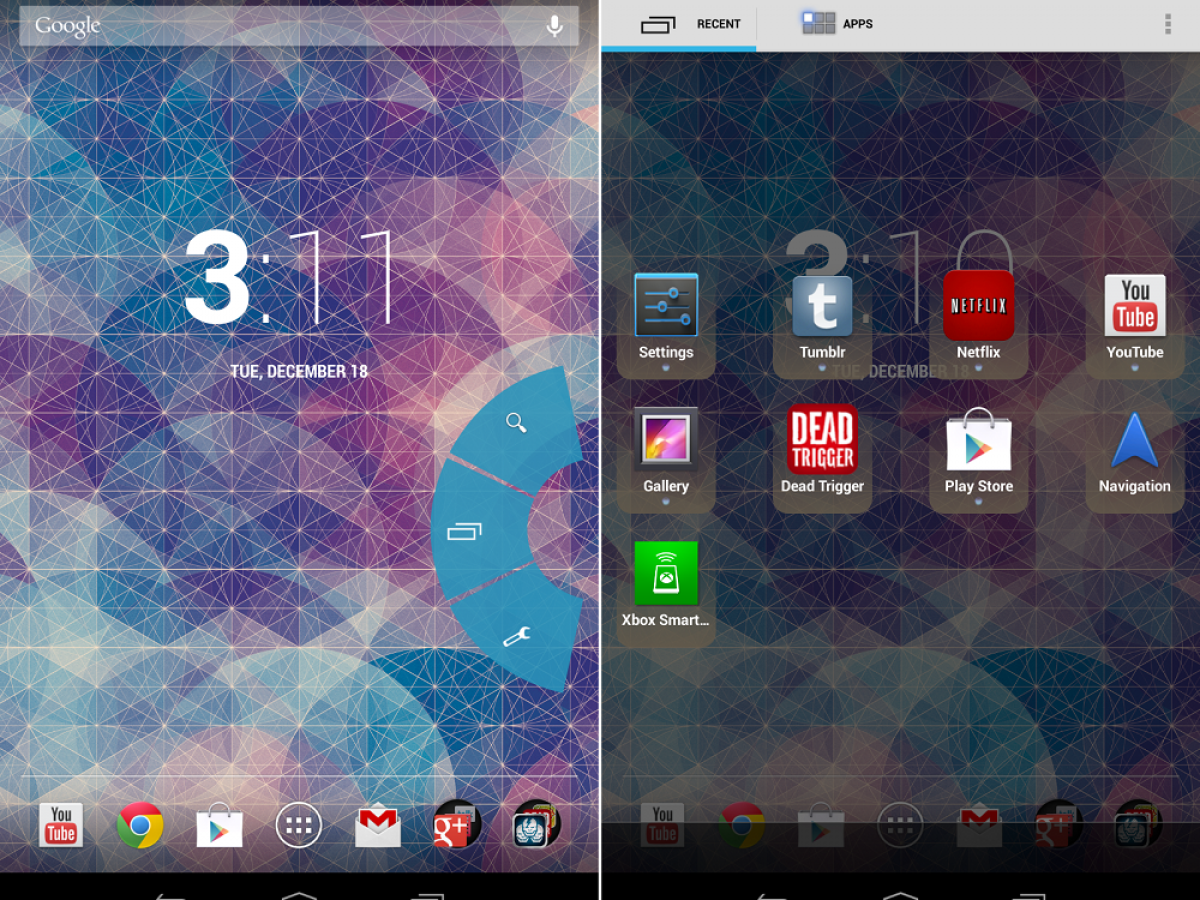The width and height of the screenshot is (1200, 900).
Task: Tap the Settings label text
Action: 666,352
